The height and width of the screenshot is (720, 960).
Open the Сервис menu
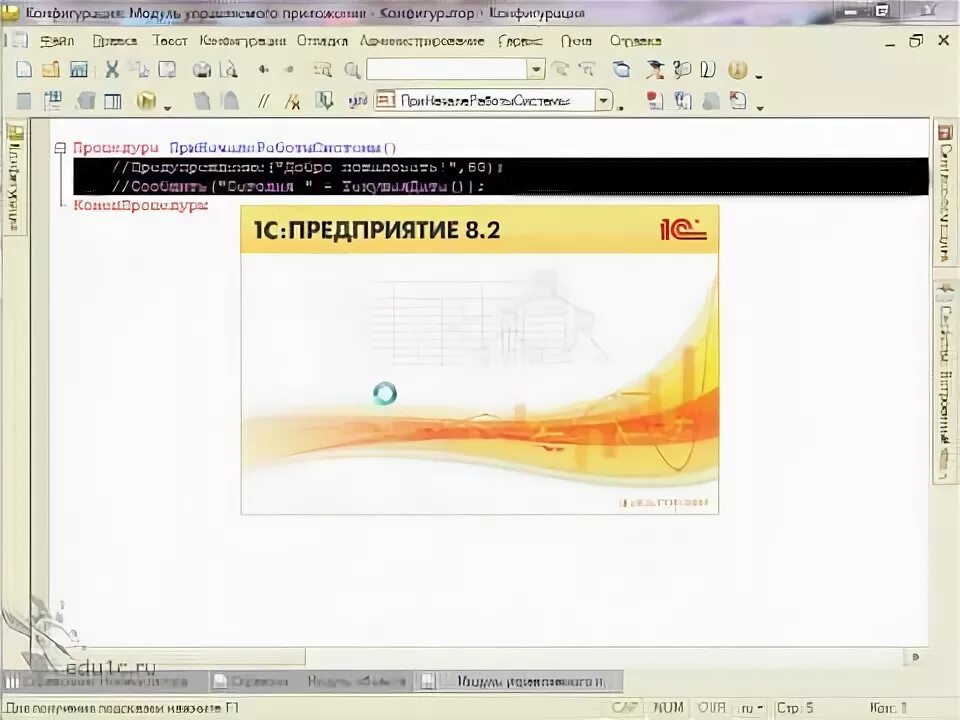[x=520, y=41]
